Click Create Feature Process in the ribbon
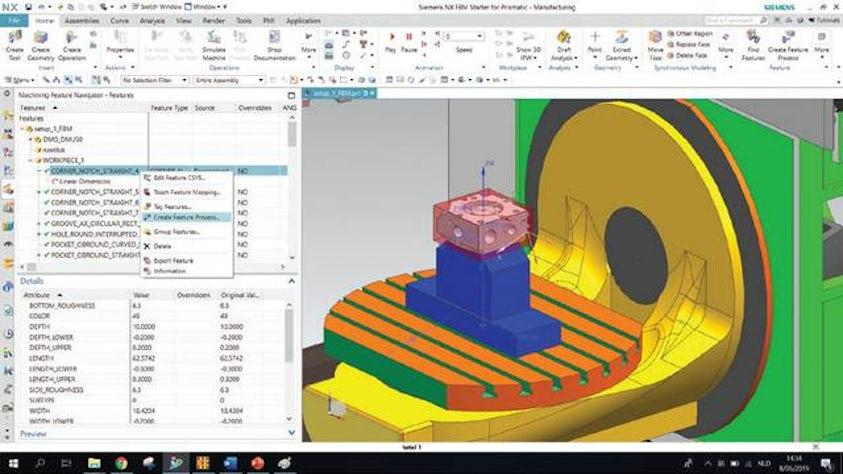The width and height of the screenshot is (843, 474). (788, 44)
